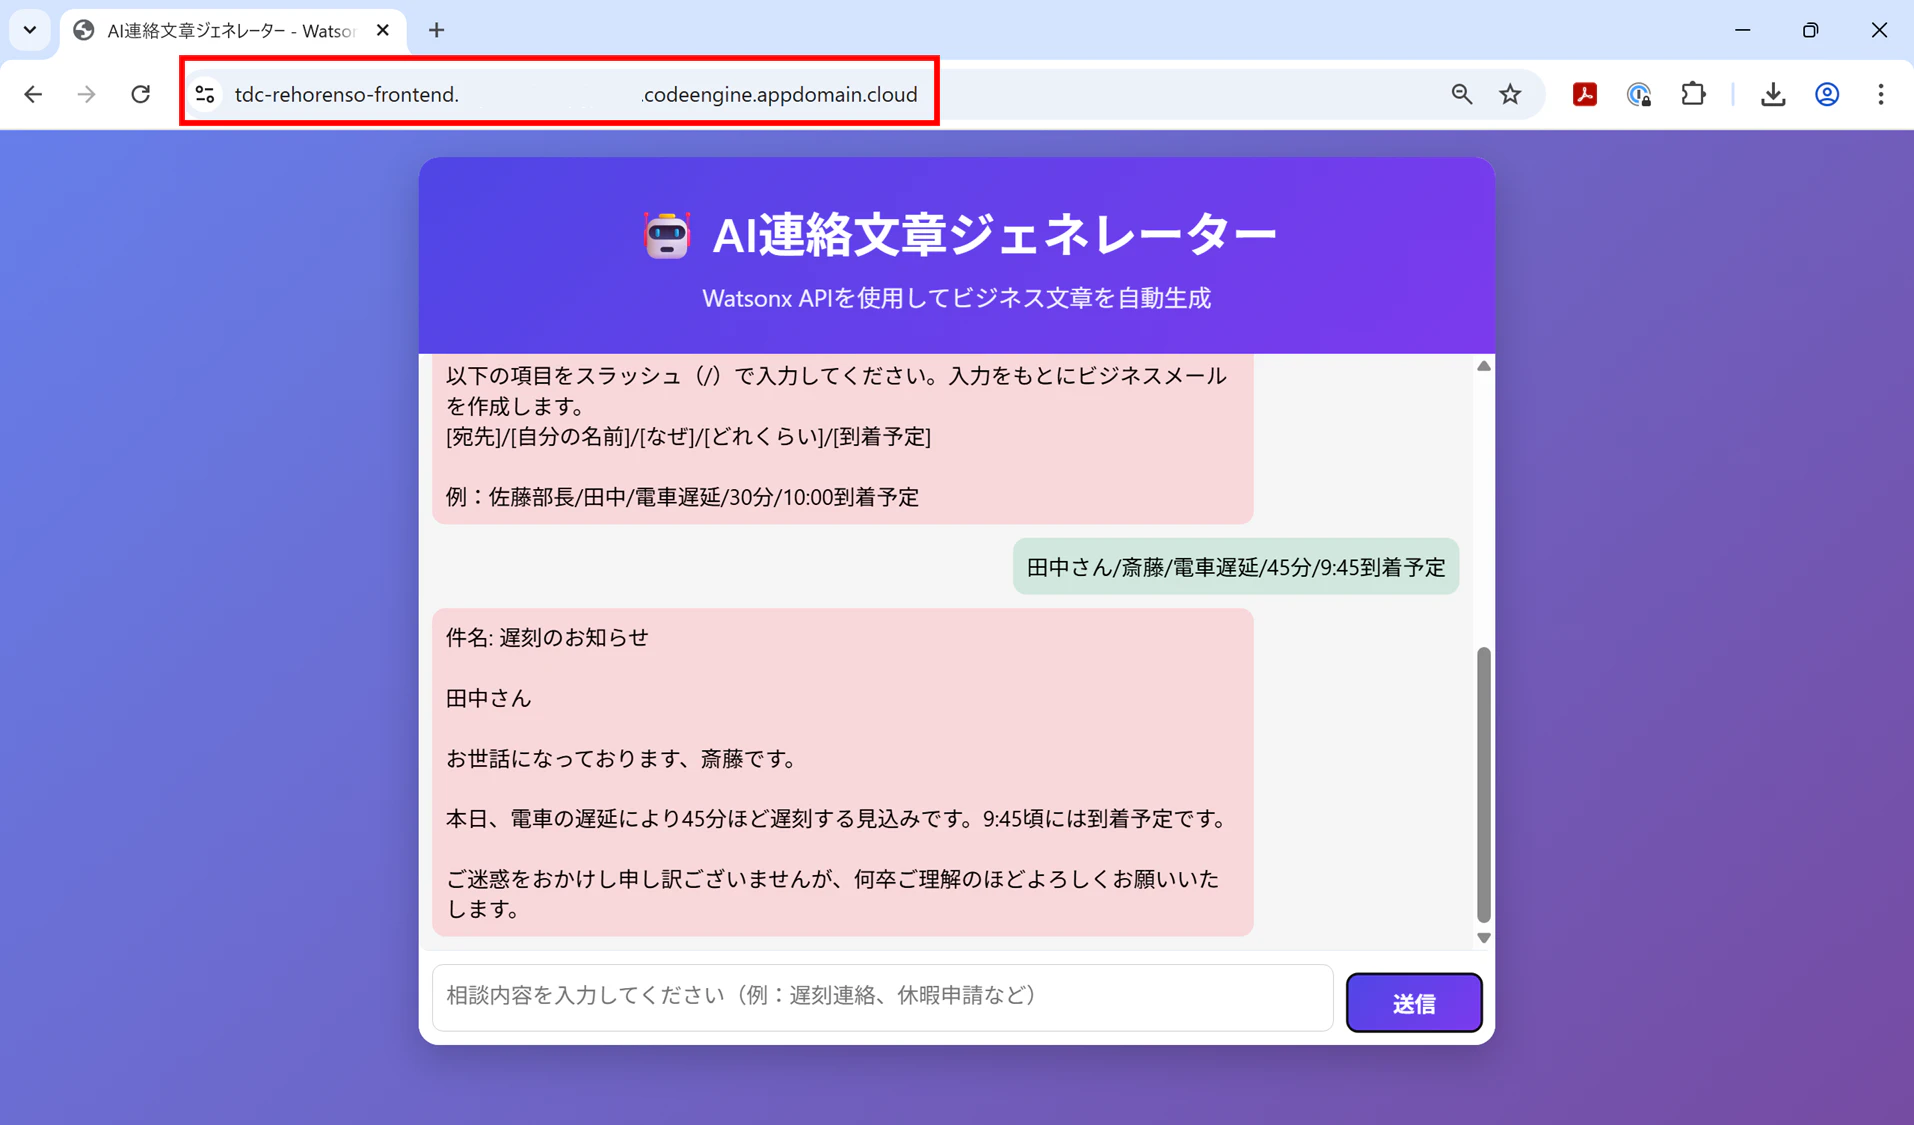The width and height of the screenshot is (1914, 1125).
Task: Open the Extensions puzzle-piece menu
Action: 1693,94
